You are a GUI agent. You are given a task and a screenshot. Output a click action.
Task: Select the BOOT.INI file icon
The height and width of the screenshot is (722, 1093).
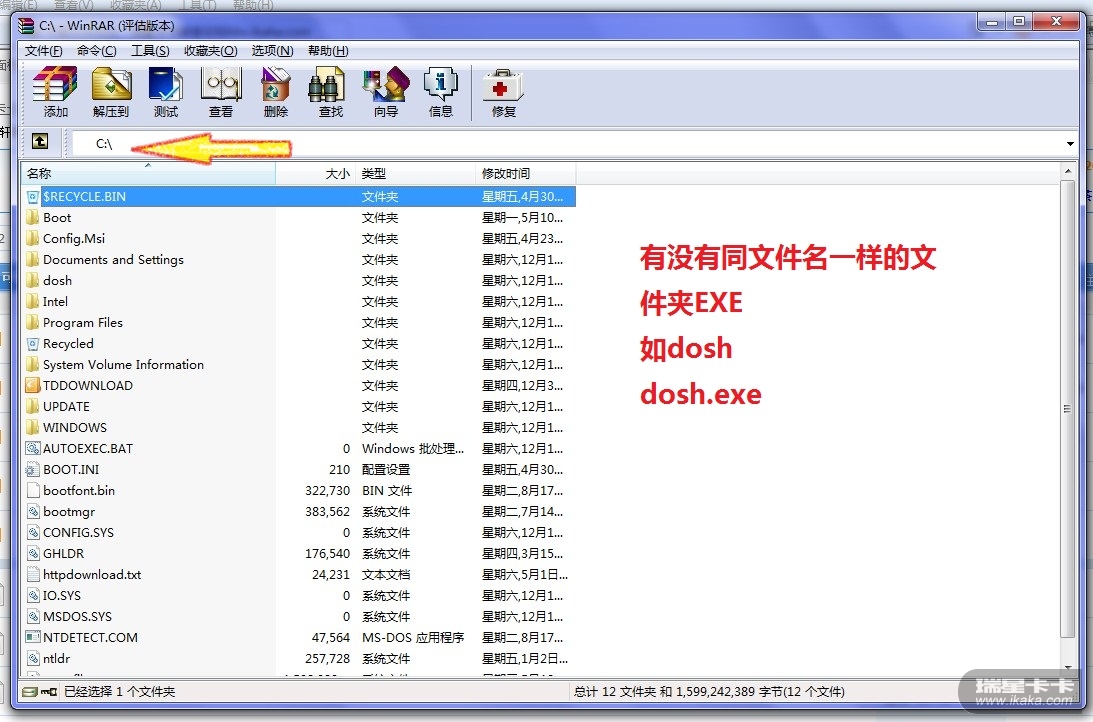[x=33, y=470]
